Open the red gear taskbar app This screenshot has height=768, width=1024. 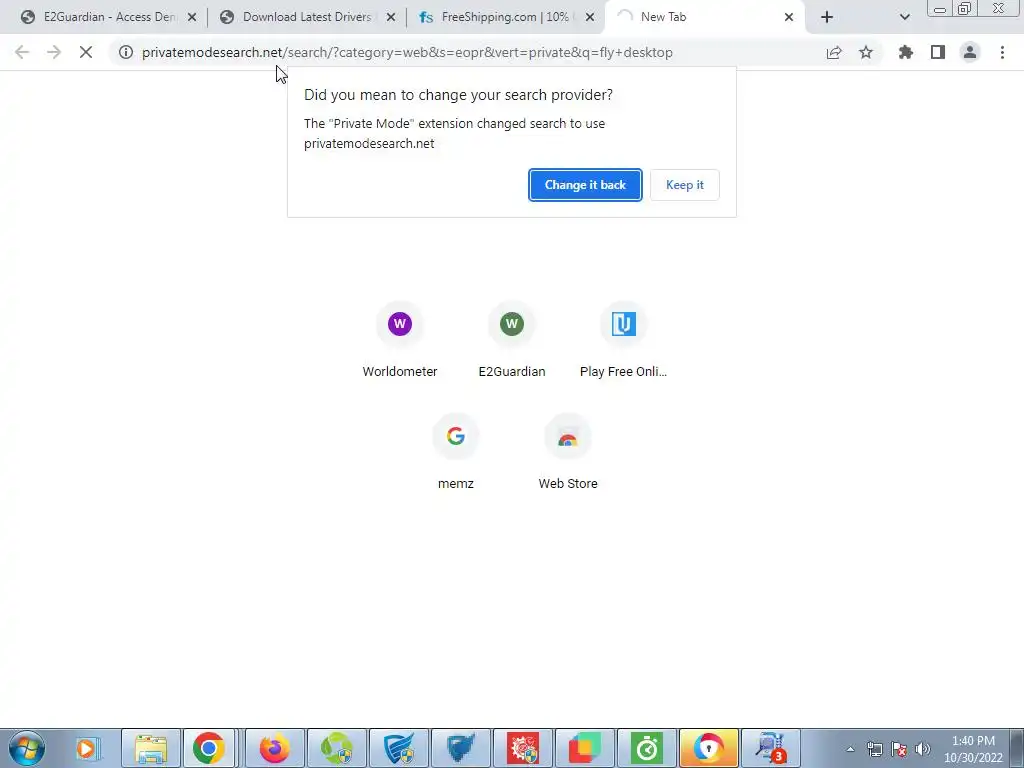coord(523,748)
